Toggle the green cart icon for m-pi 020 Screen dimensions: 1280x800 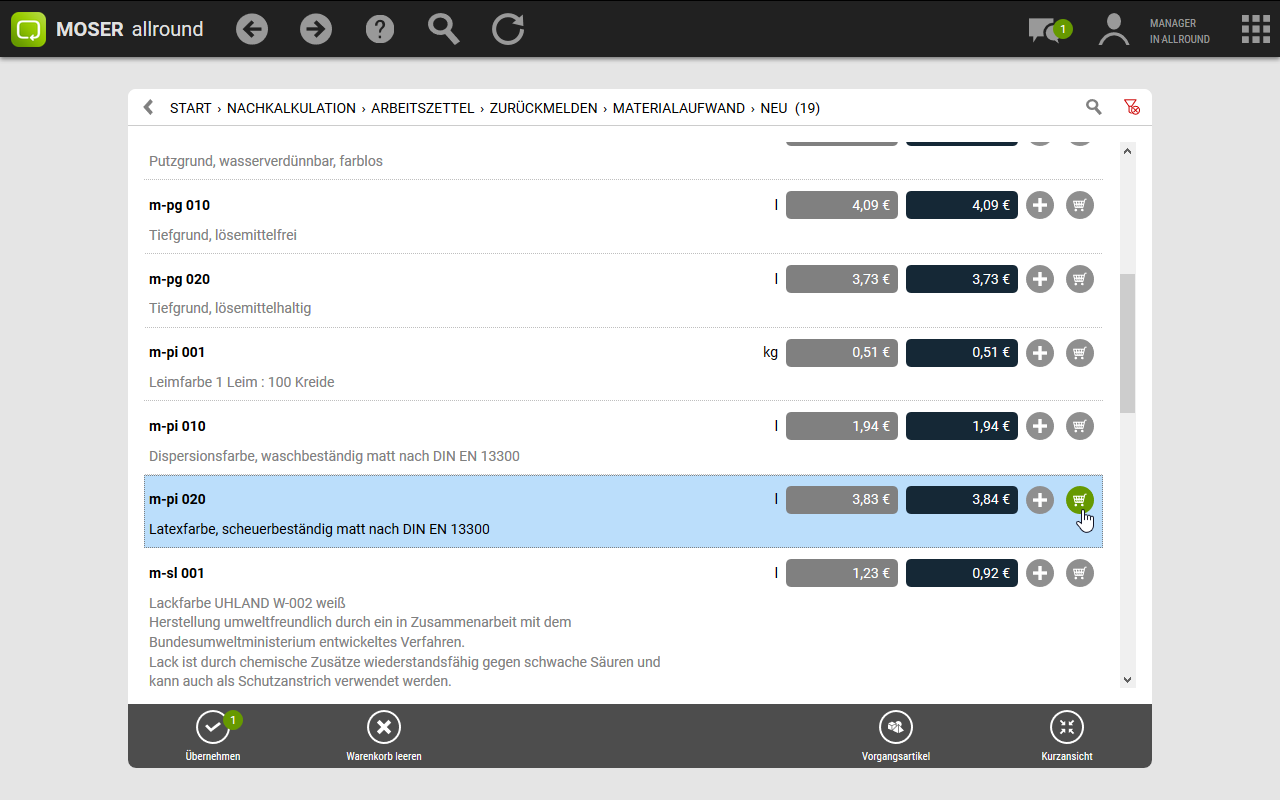point(1079,500)
